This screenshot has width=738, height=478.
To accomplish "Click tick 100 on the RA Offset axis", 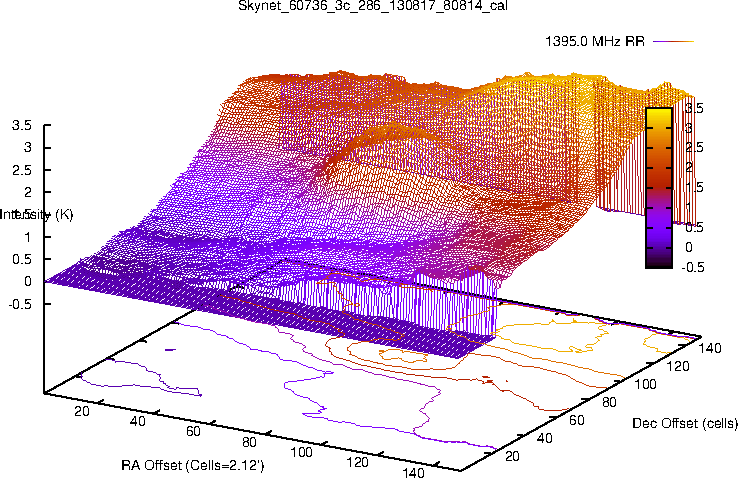I will pos(301,453).
